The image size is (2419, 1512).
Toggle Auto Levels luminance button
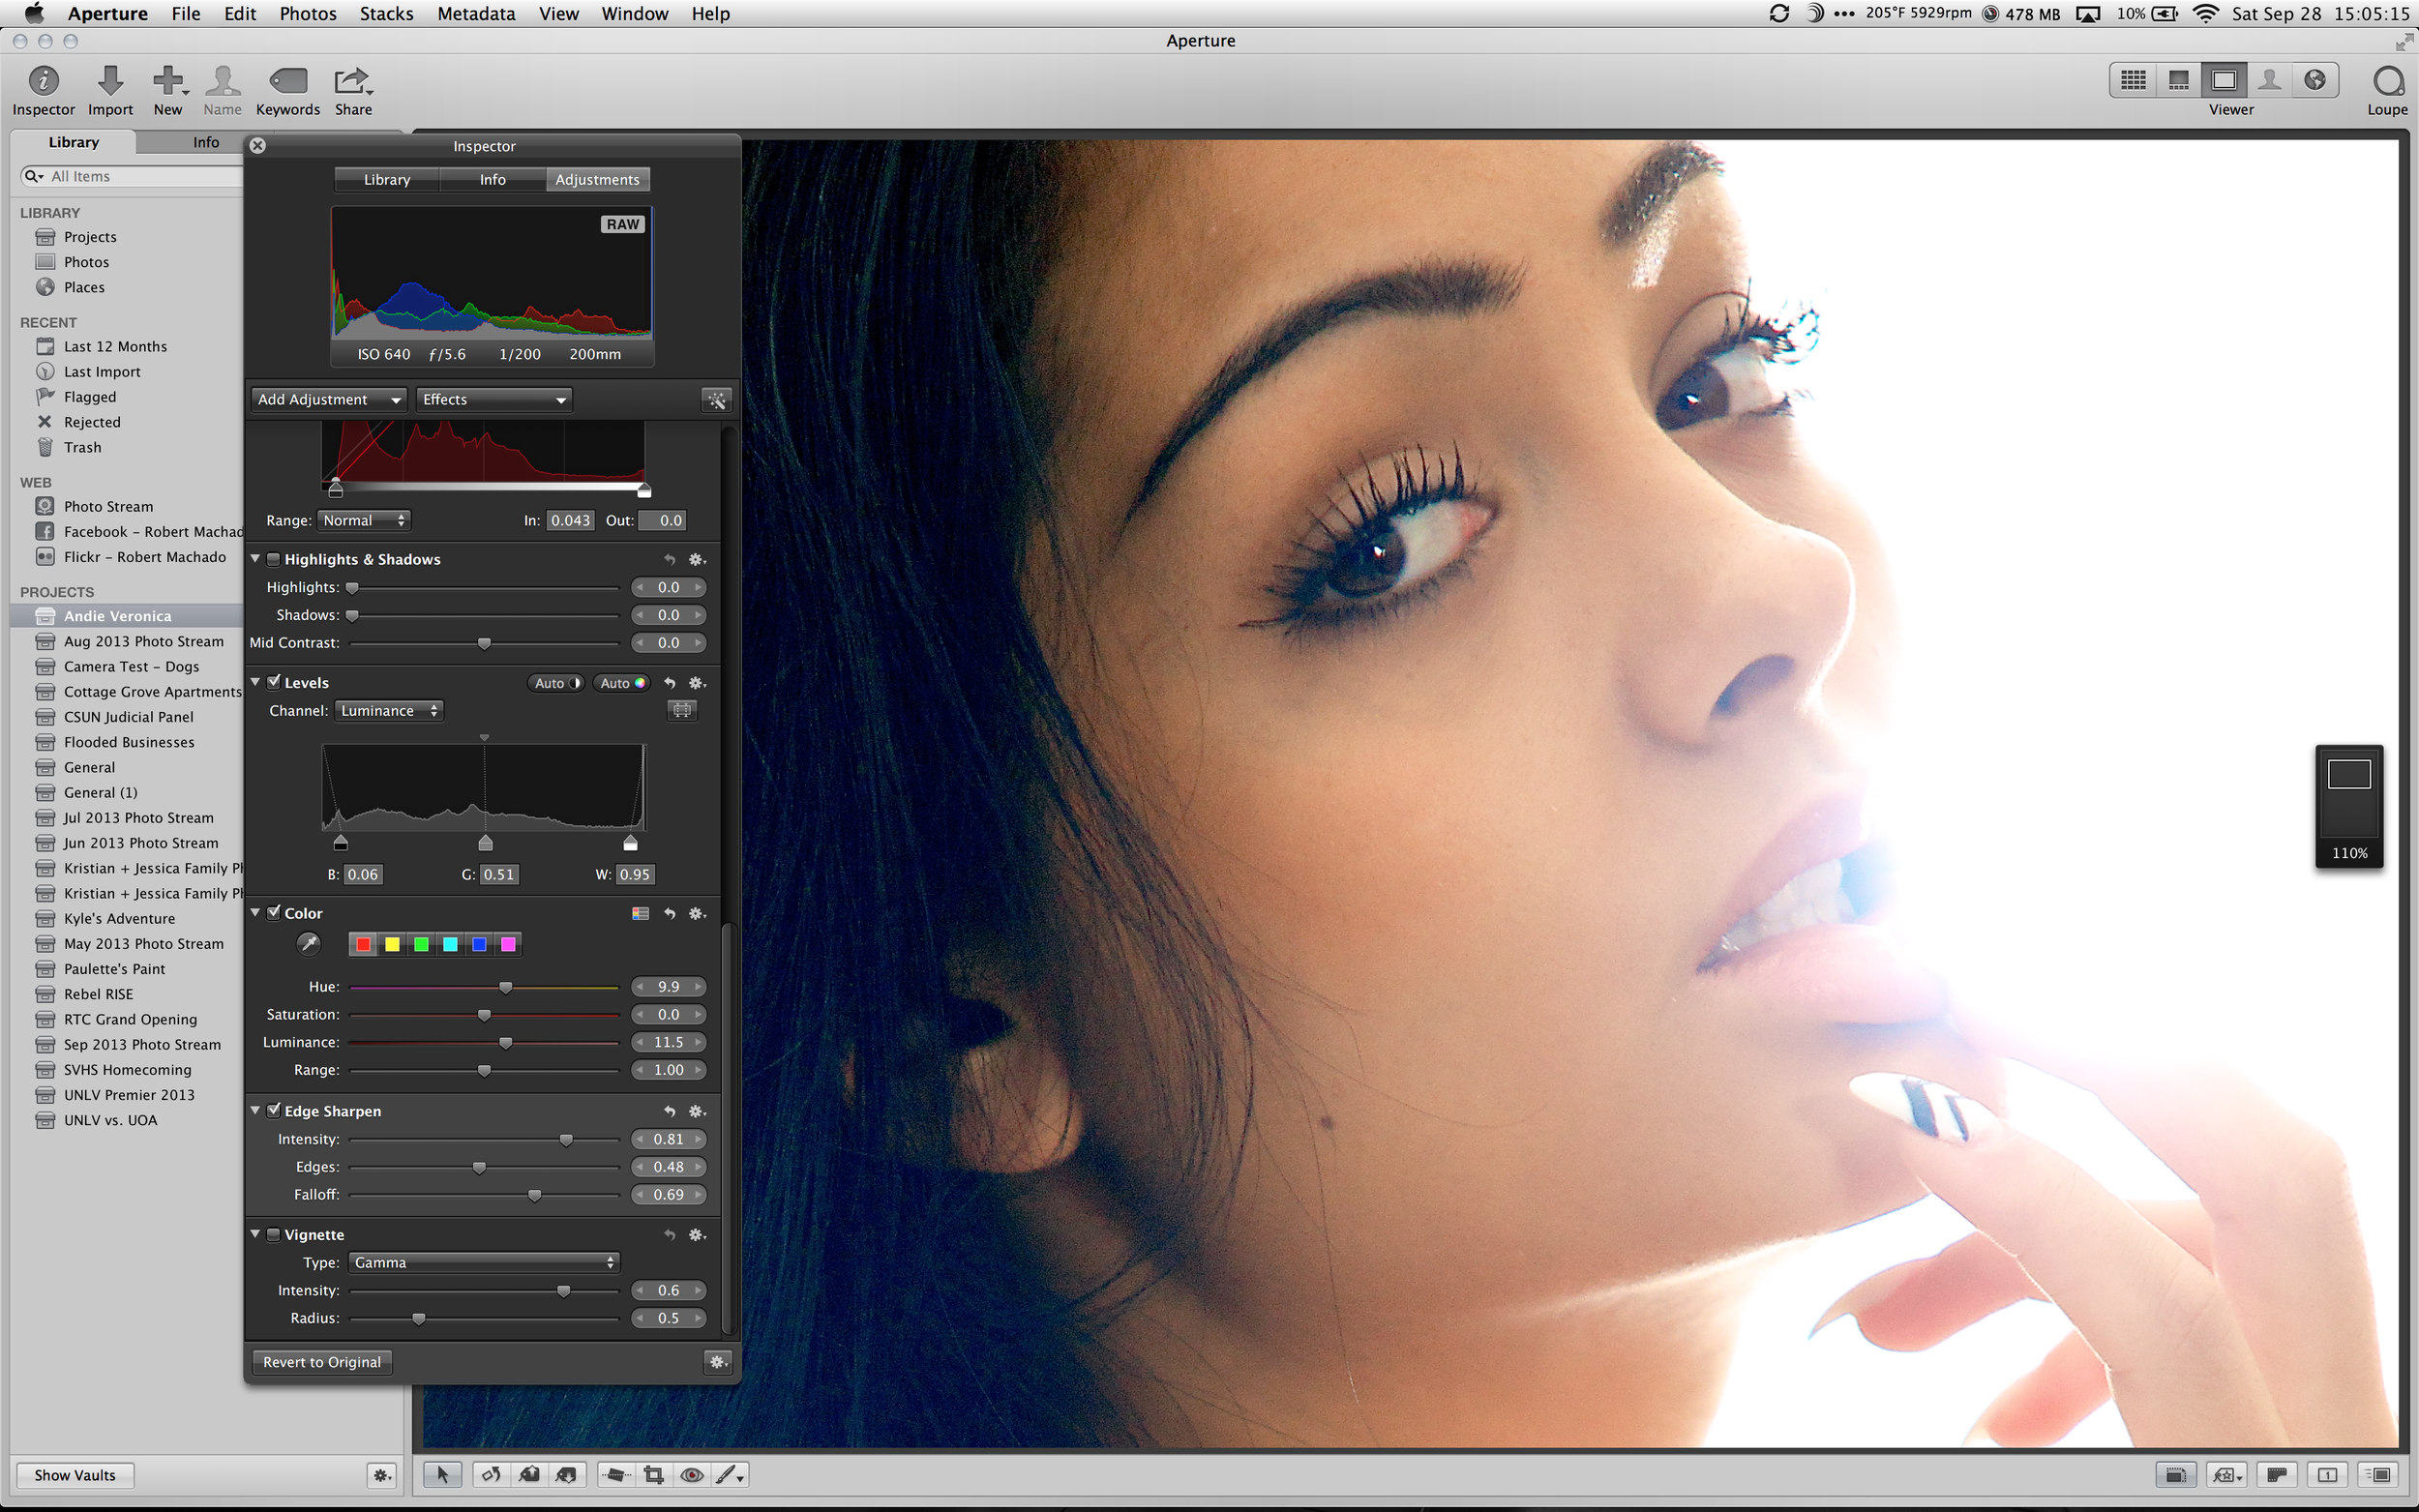555,683
